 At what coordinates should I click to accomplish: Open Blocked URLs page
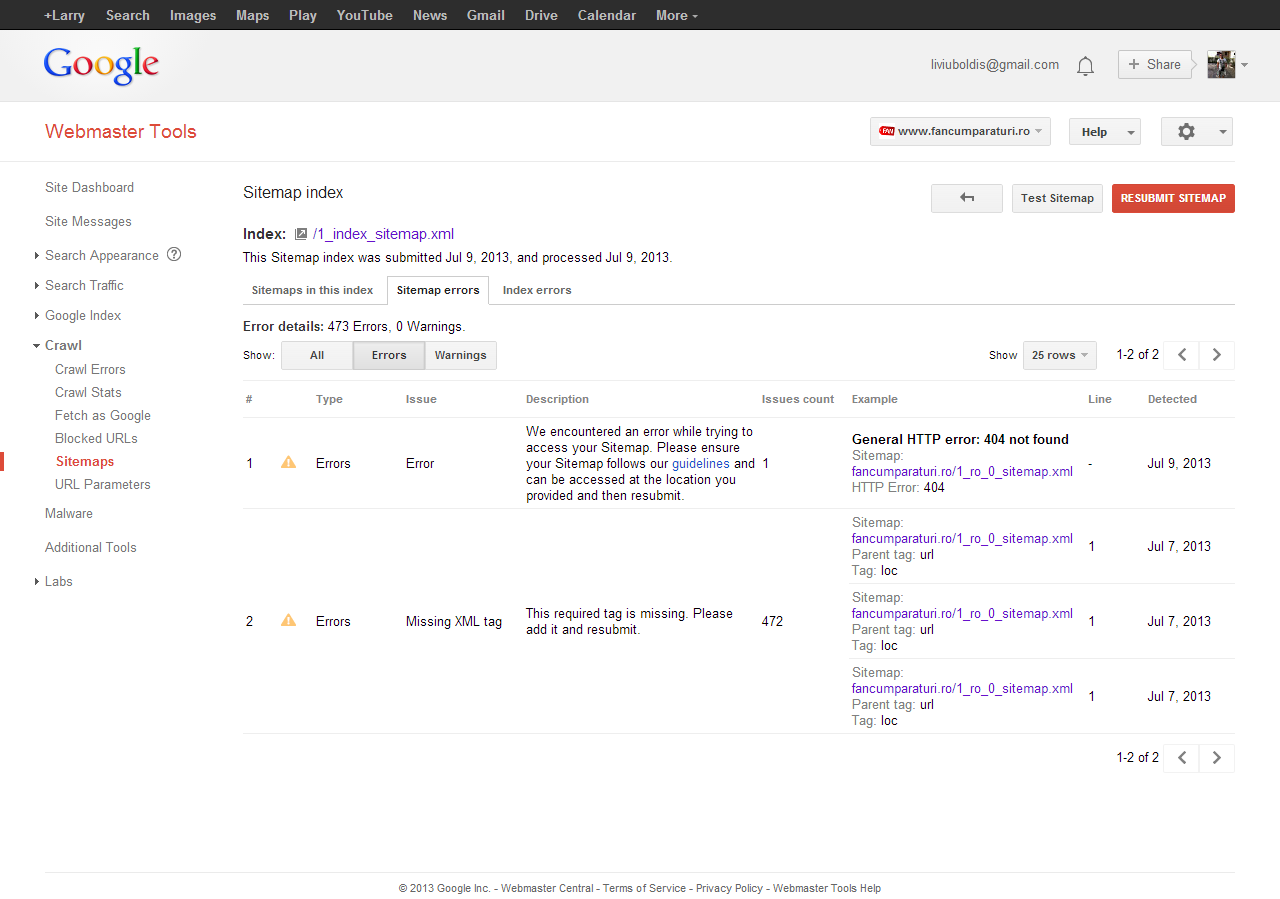(x=96, y=438)
